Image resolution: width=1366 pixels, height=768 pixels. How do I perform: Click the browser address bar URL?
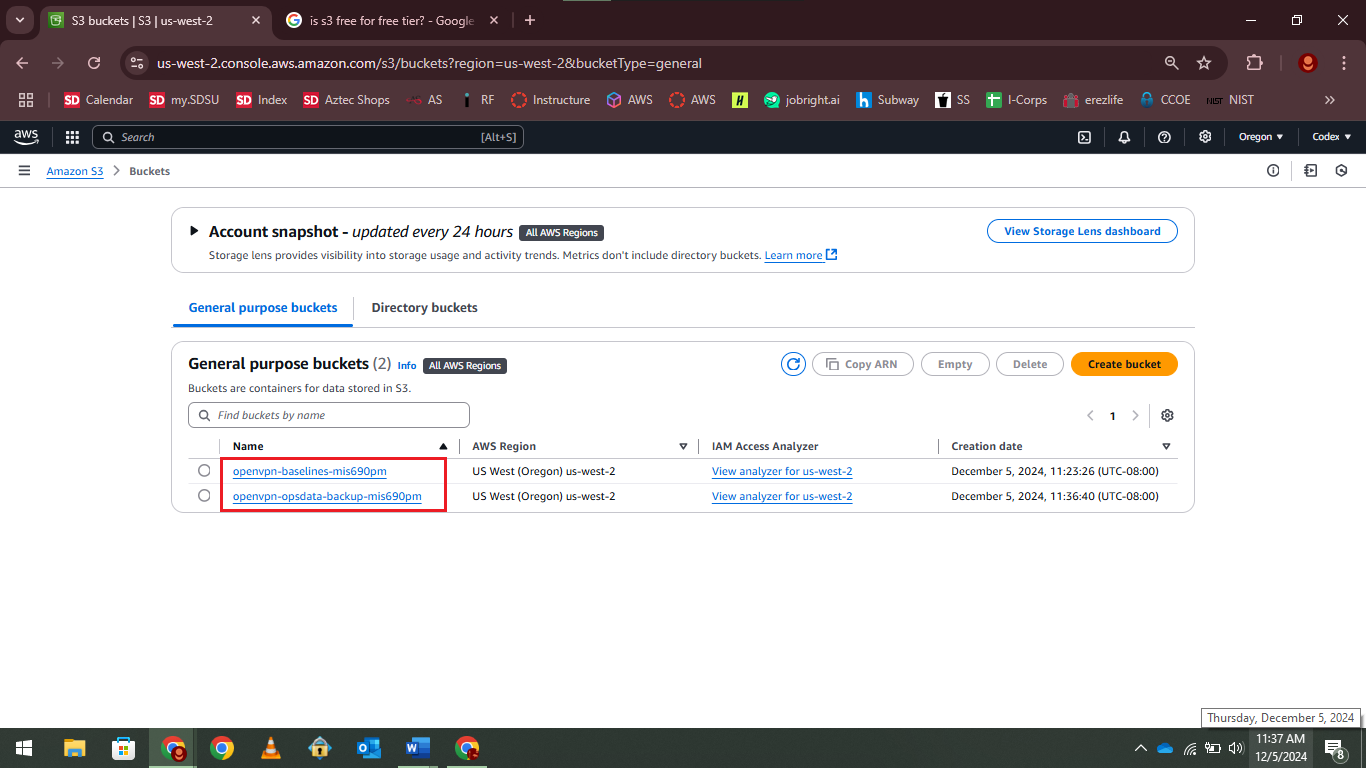pyautogui.click(x=430, y=63)
